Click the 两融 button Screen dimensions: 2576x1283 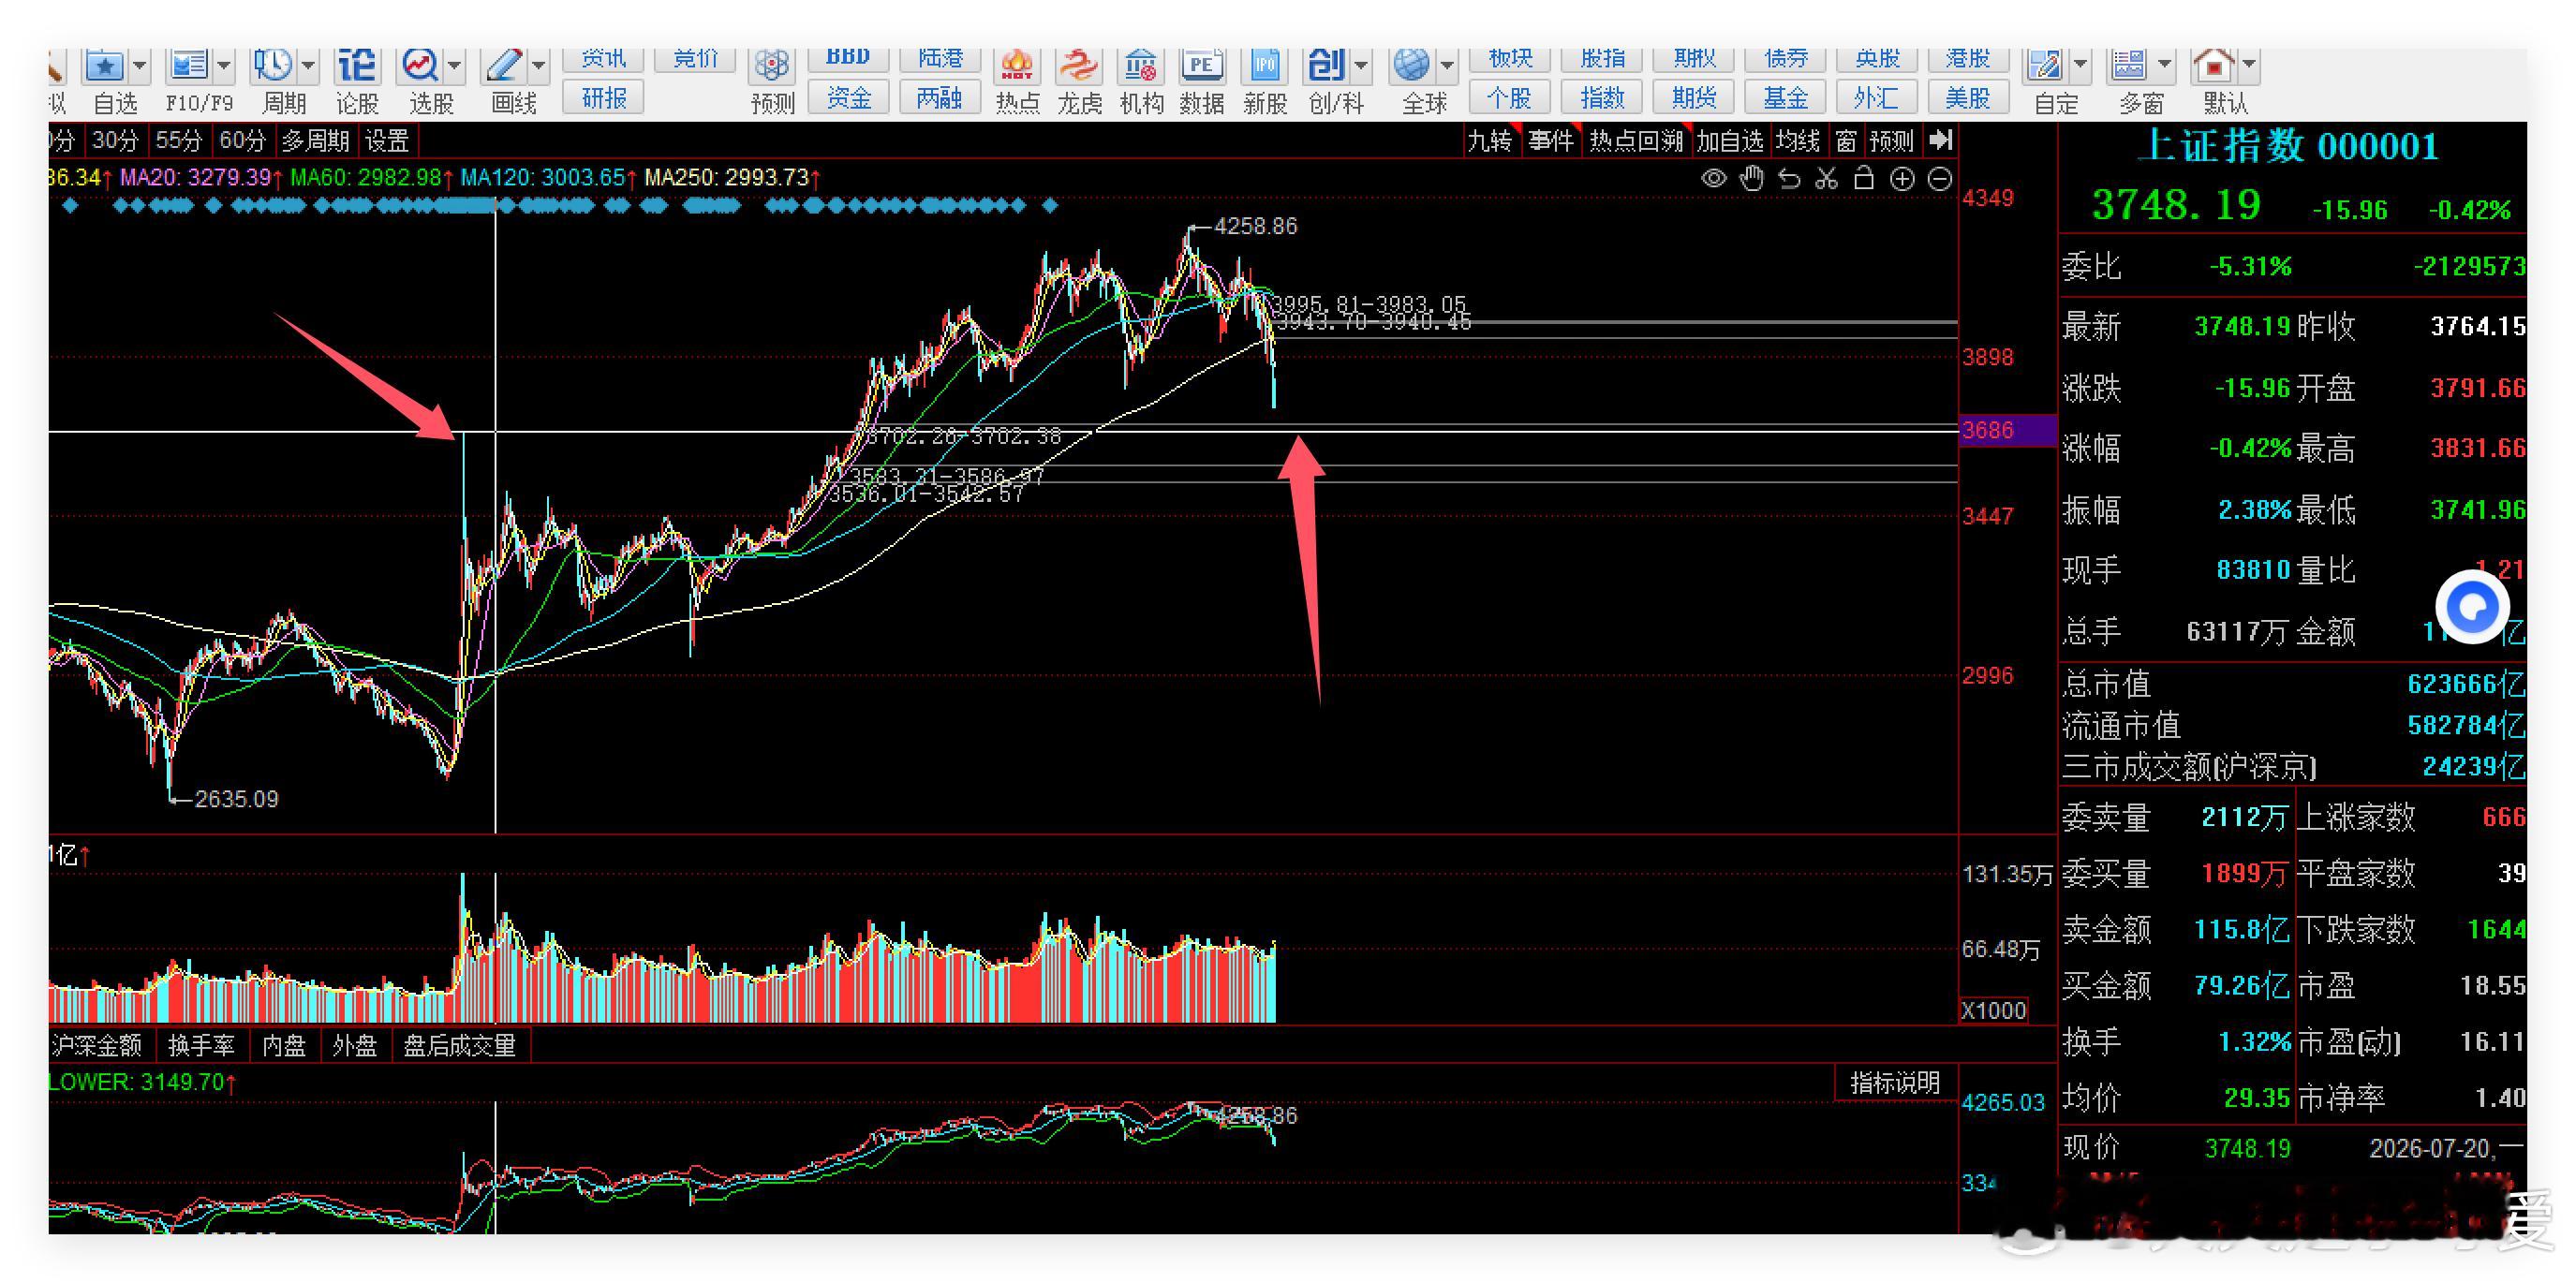940,98
